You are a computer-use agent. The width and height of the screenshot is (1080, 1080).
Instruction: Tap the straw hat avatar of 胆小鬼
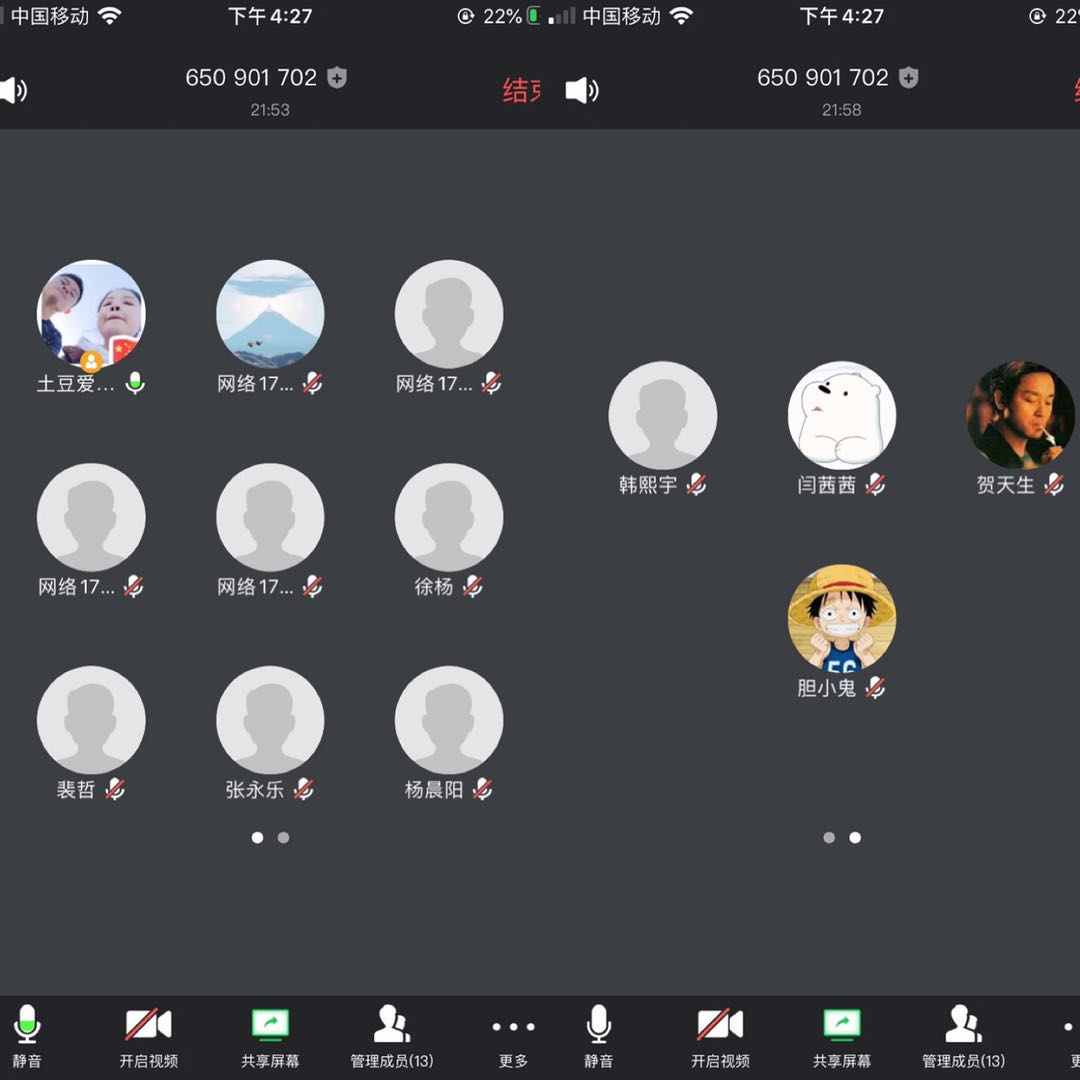click(x=841, y=618)
